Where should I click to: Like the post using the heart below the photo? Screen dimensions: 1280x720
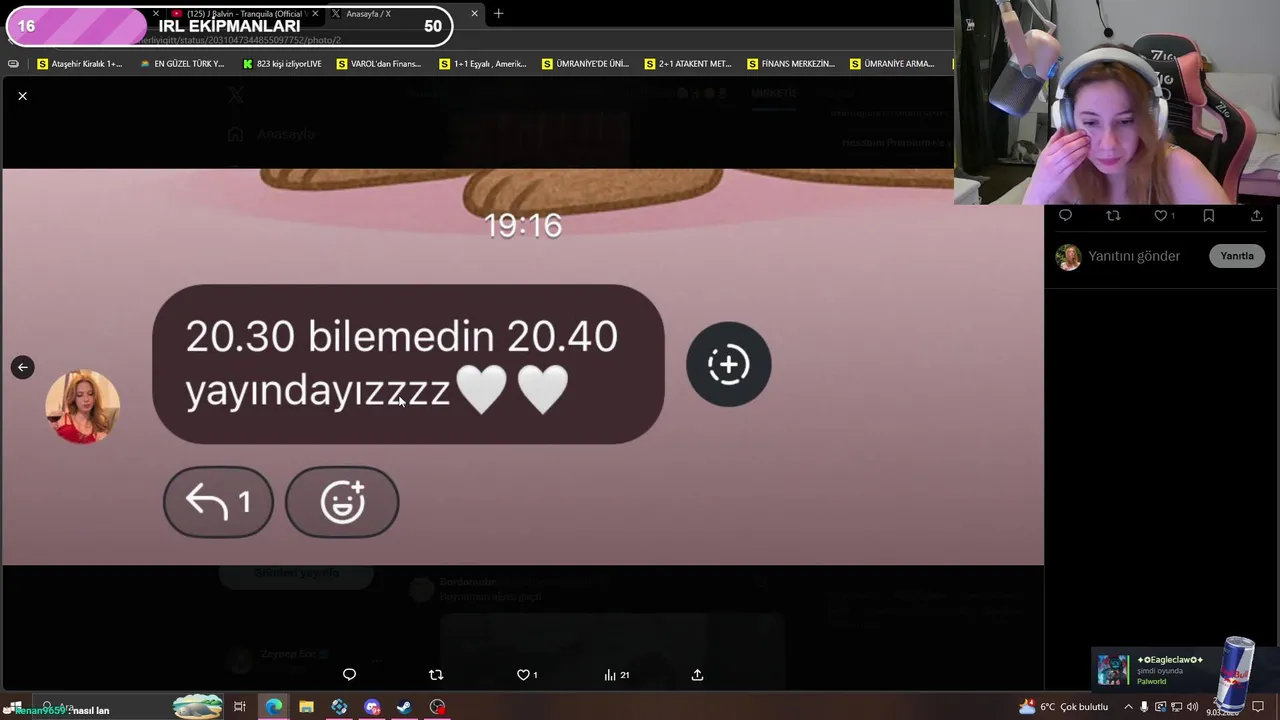coord(522,675)
